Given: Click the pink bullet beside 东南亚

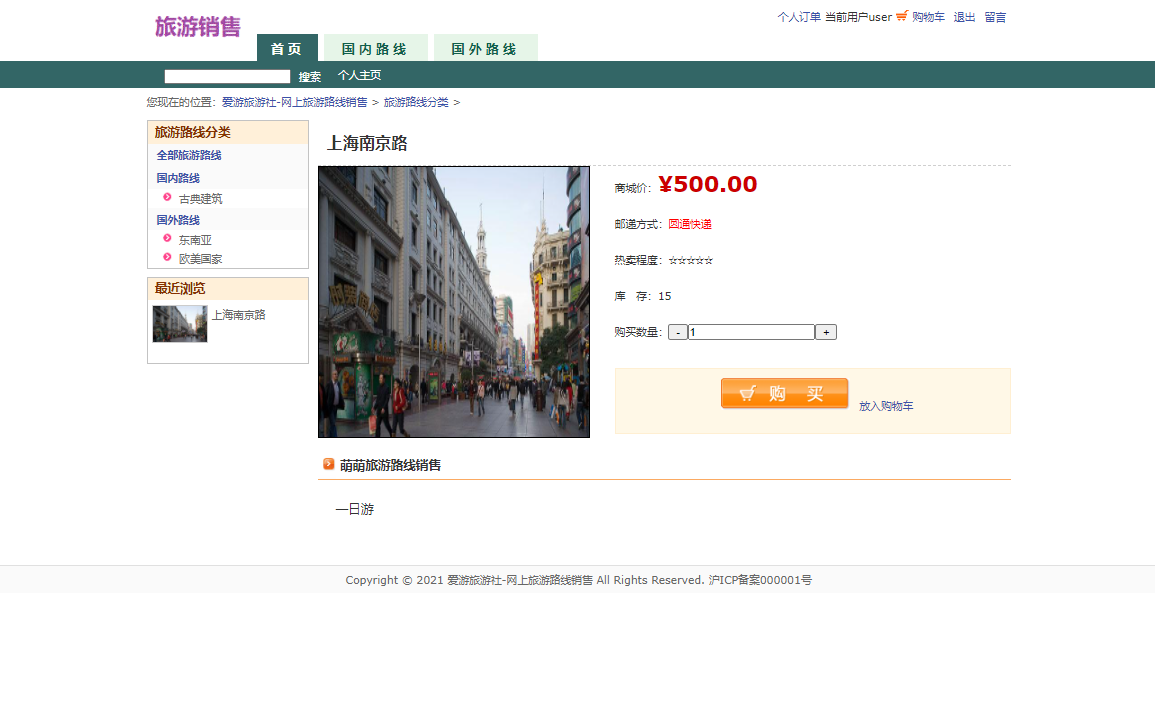Looking at the screenshot, I should (x=167, y=238).
